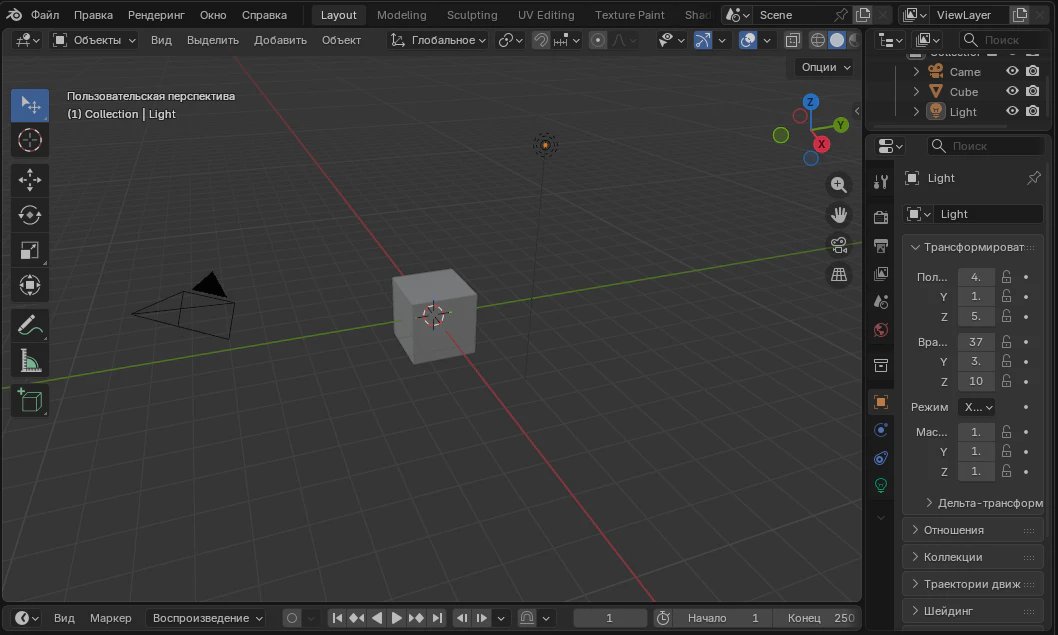Switch to the Sculpting workspace tab
This screenshot has height=635, width=1058.
472,15
